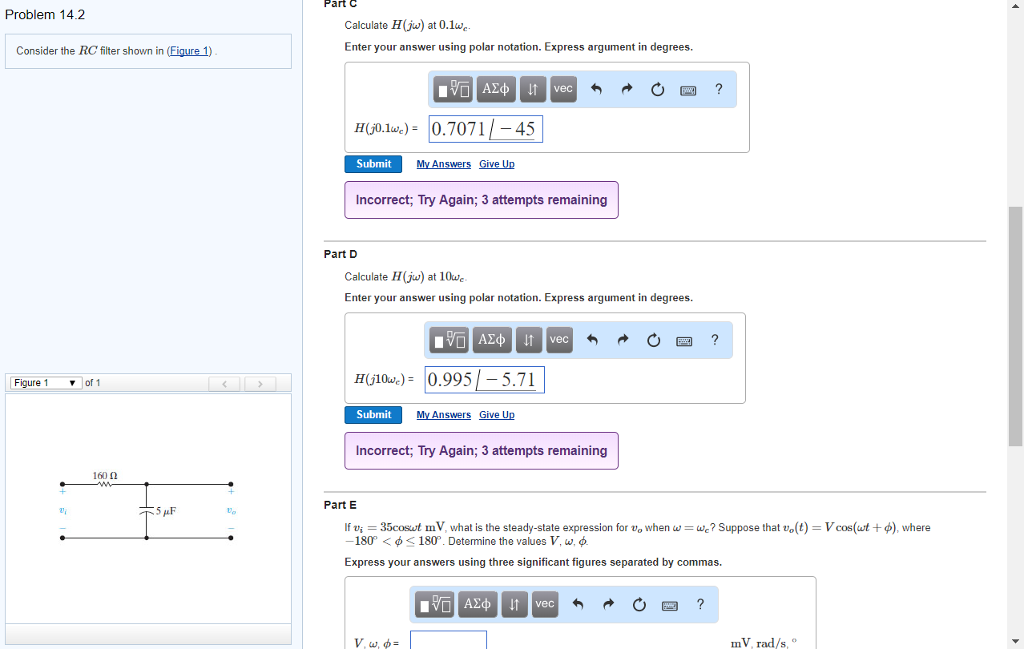Image resolution: width=1024 pixels, height=649 pixels.
Task: Click the RC circuit figure image
Action: point(147,506)
